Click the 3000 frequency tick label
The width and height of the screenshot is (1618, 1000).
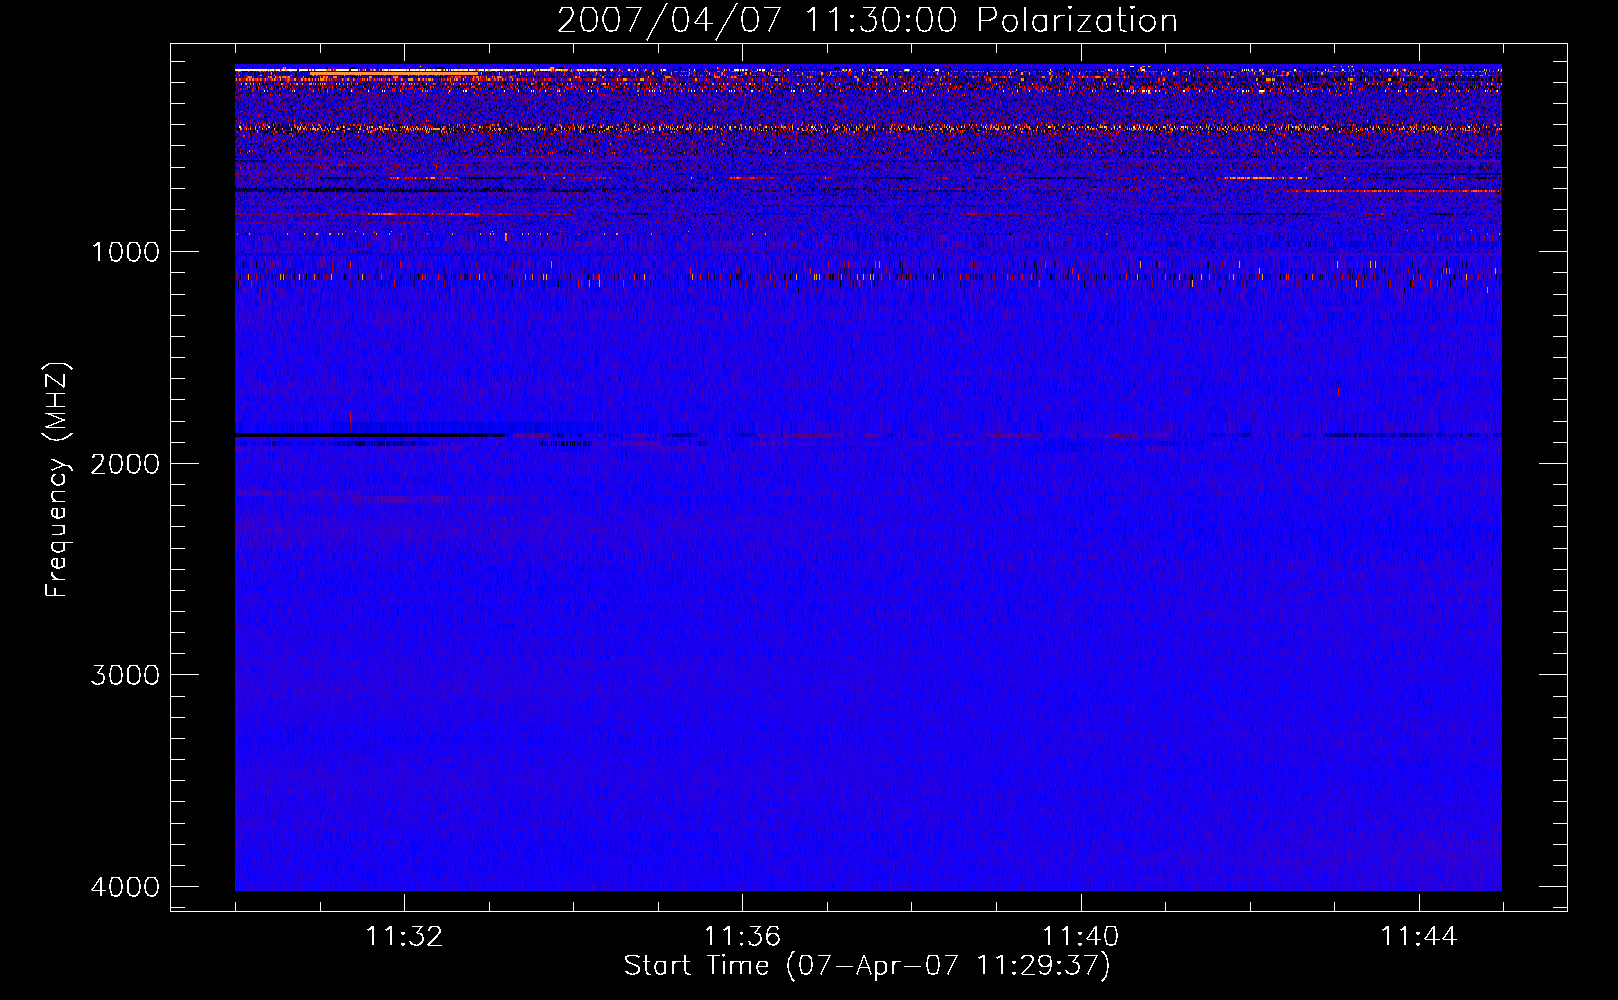125,675
